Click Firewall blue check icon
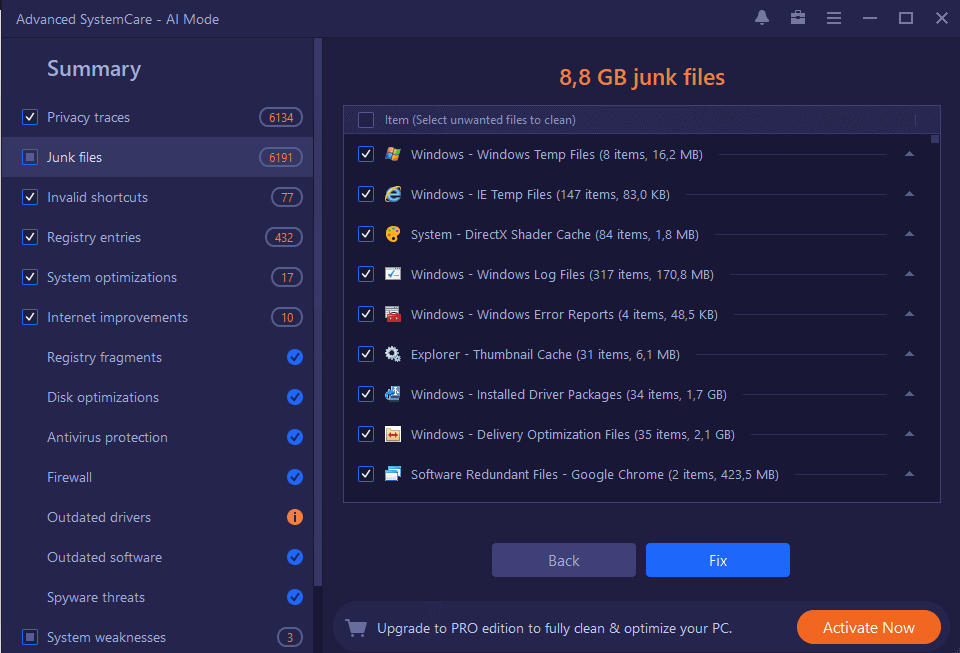 pos(294,477)
